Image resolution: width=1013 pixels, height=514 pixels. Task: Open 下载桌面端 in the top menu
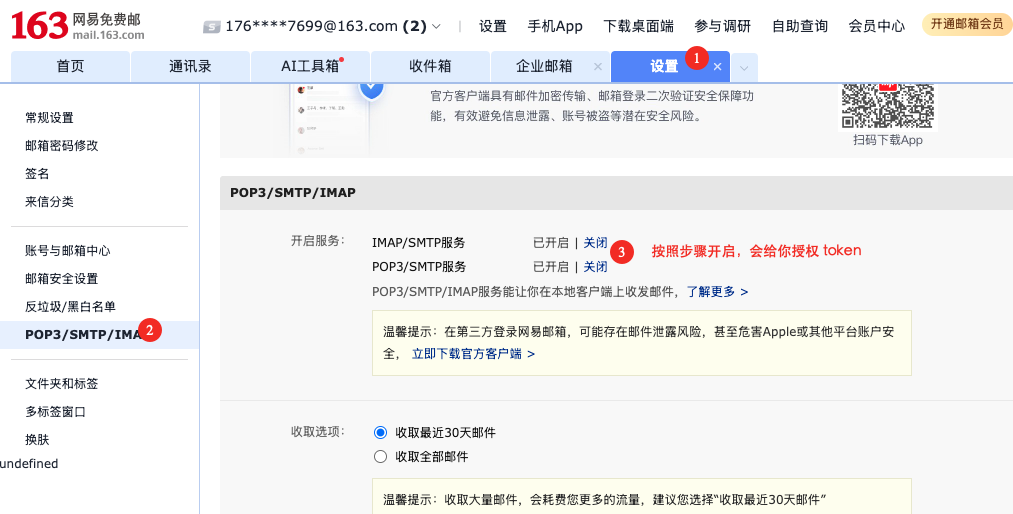pyautogui.click(x=638, y=27)
